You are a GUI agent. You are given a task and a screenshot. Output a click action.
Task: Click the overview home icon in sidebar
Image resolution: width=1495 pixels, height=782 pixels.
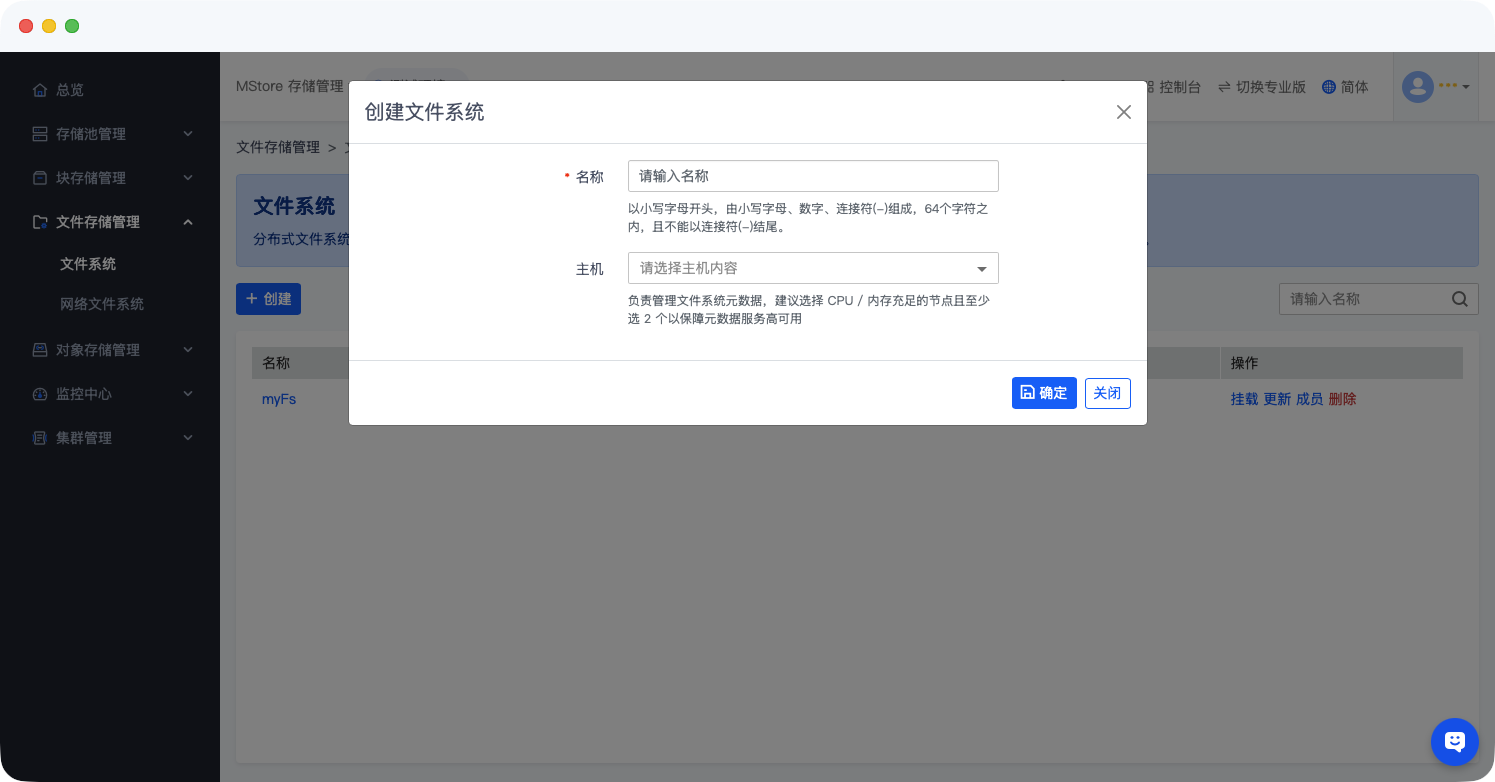pos(40,90)
